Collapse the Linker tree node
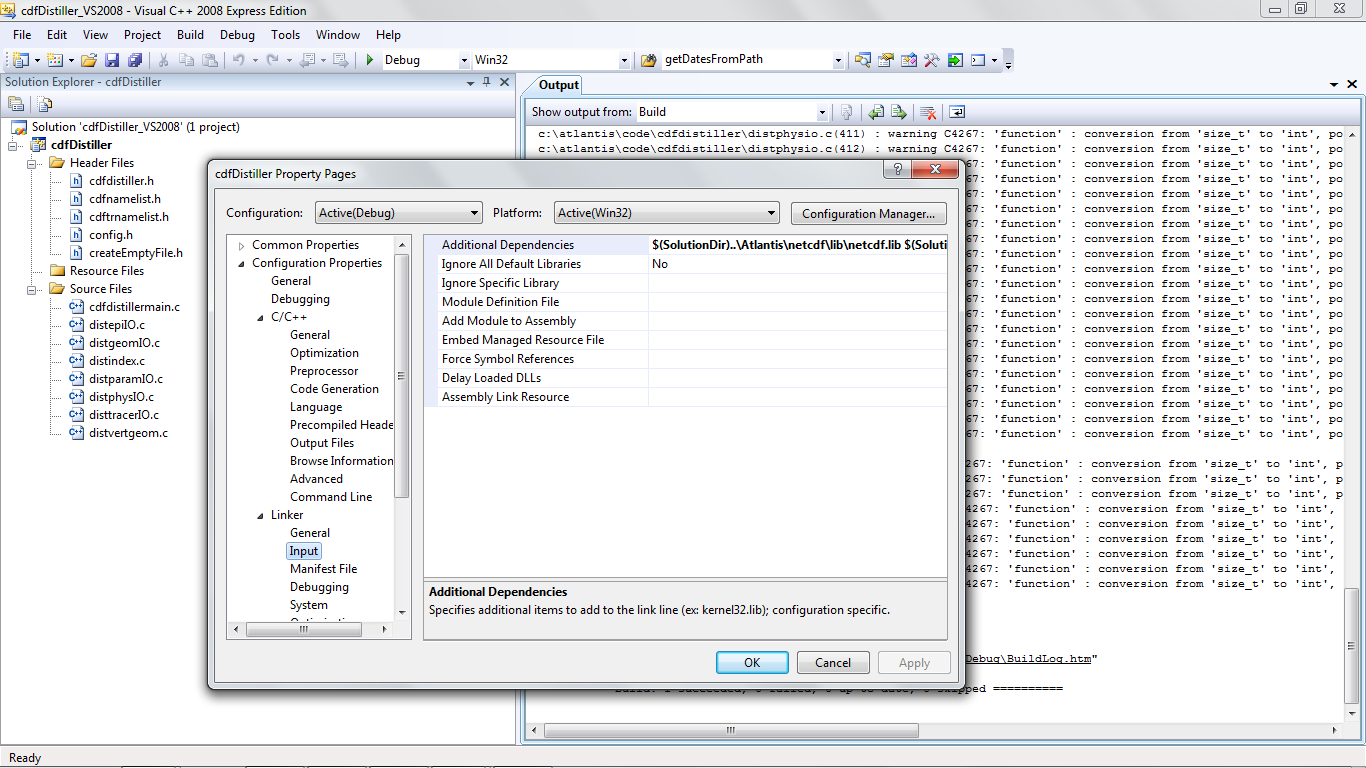This screenshot has width=1366, height=768. [x=260, y=515]
